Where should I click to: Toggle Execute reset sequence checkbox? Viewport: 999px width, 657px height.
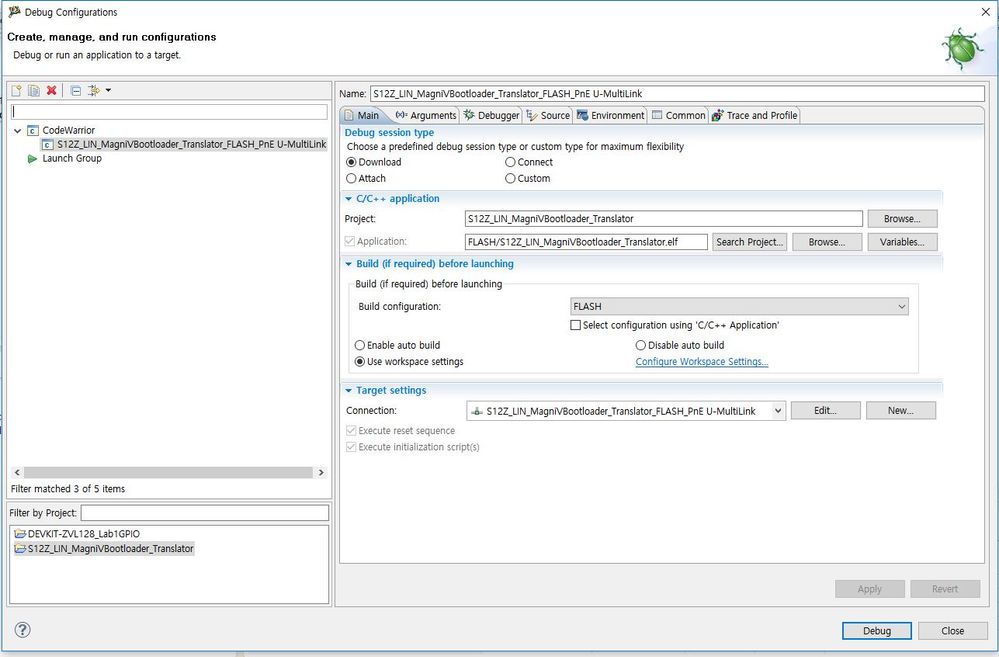(351, 431)
